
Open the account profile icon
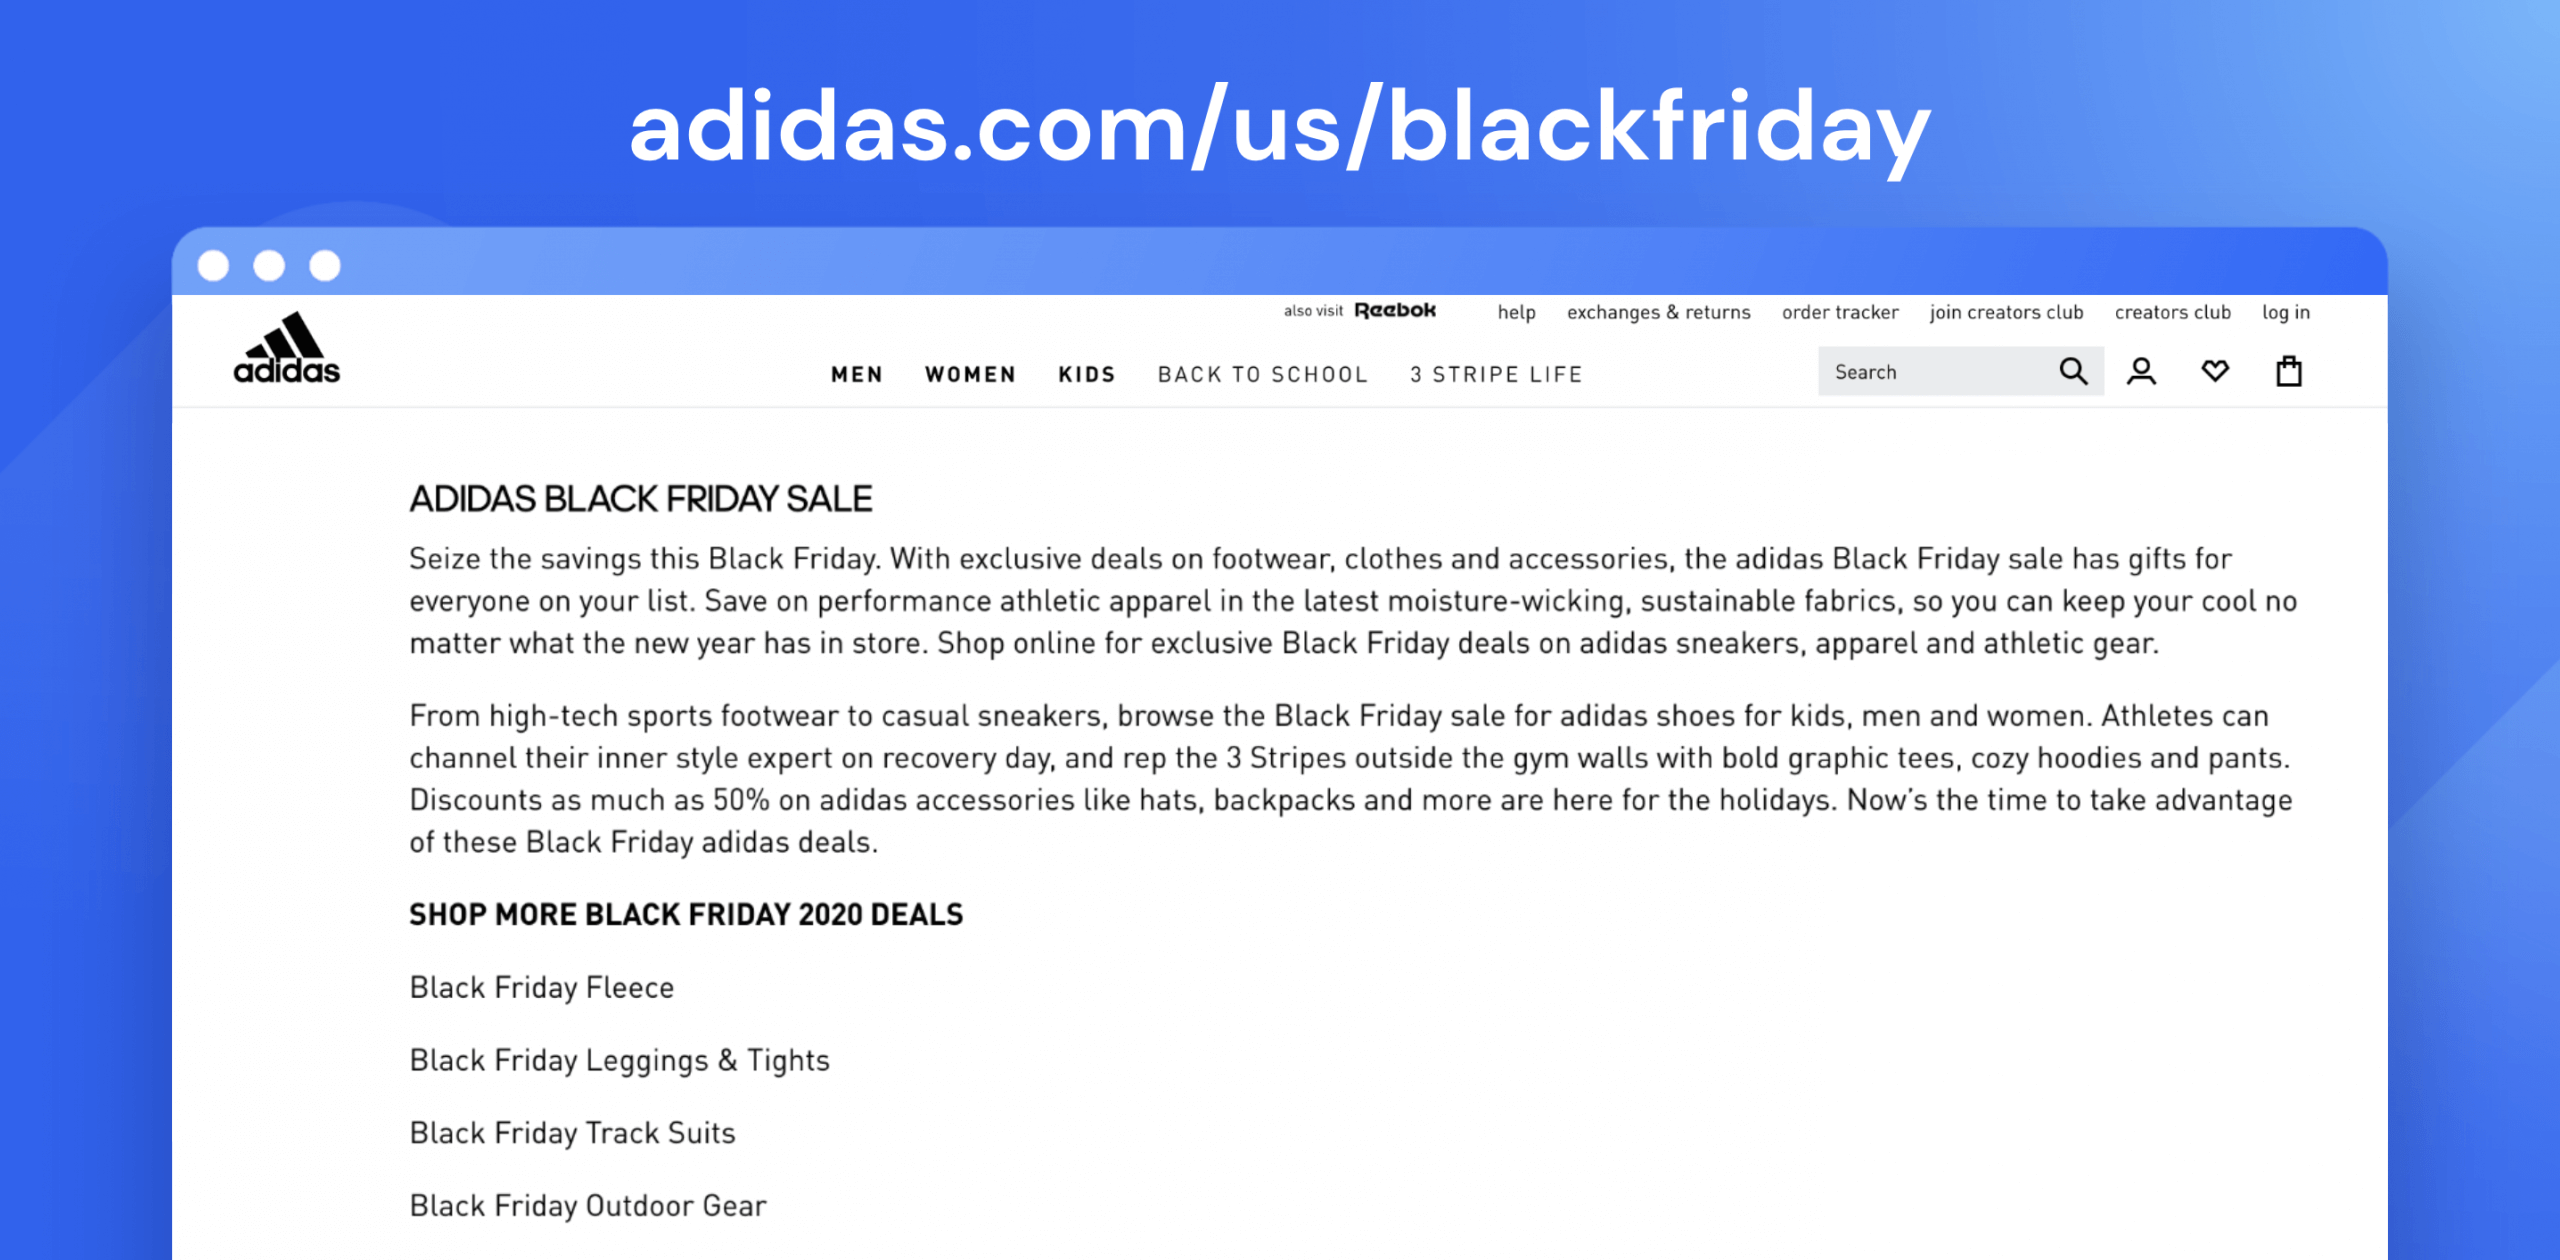[2141, 371]
